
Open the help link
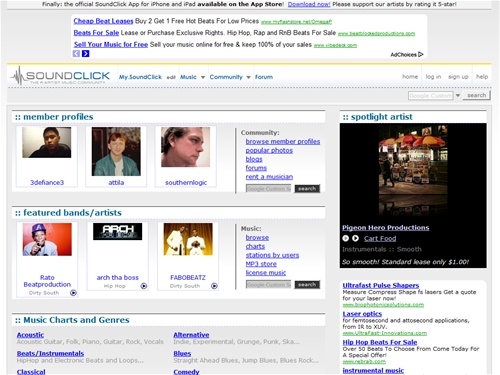coord(482,77)
